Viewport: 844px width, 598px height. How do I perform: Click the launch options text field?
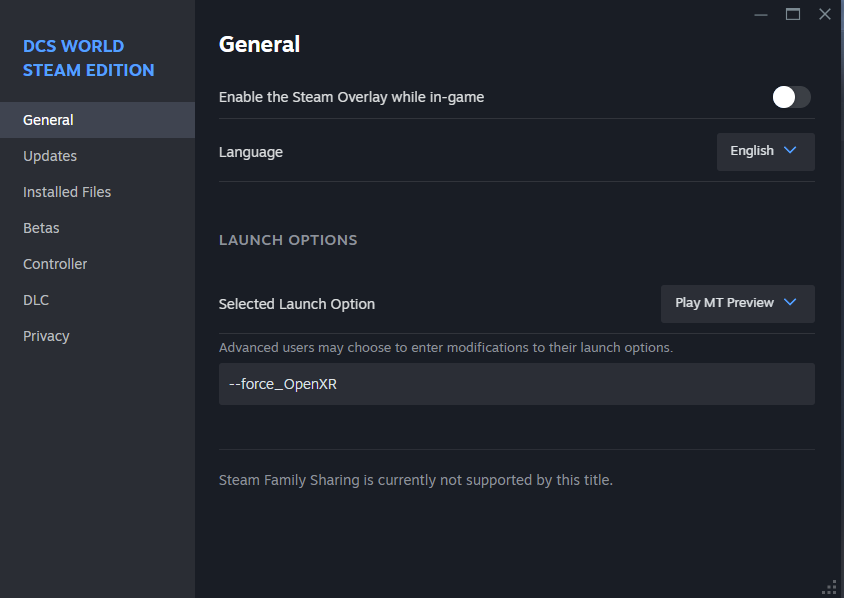pos(516,384)
